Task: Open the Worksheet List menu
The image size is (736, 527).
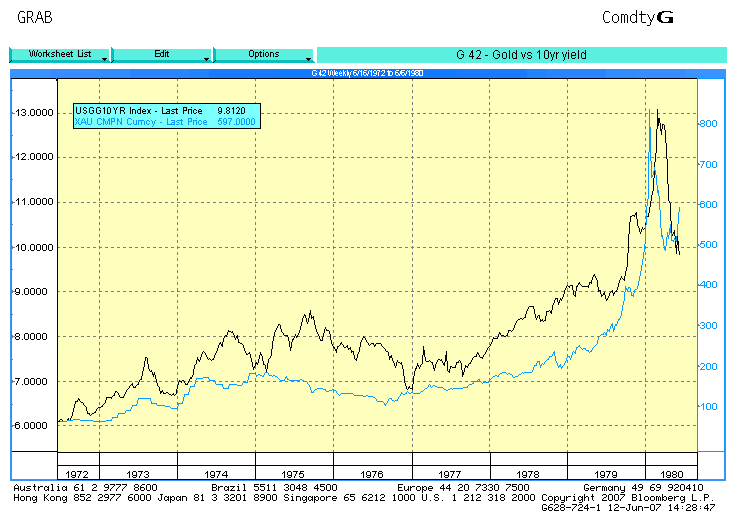Action: coord(59,55)
